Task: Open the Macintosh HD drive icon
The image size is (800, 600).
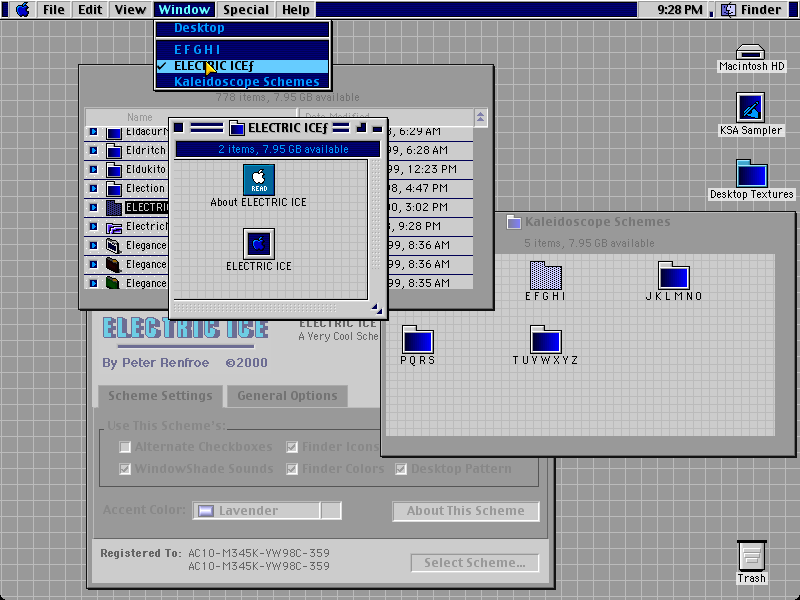Action: (750, 53)
